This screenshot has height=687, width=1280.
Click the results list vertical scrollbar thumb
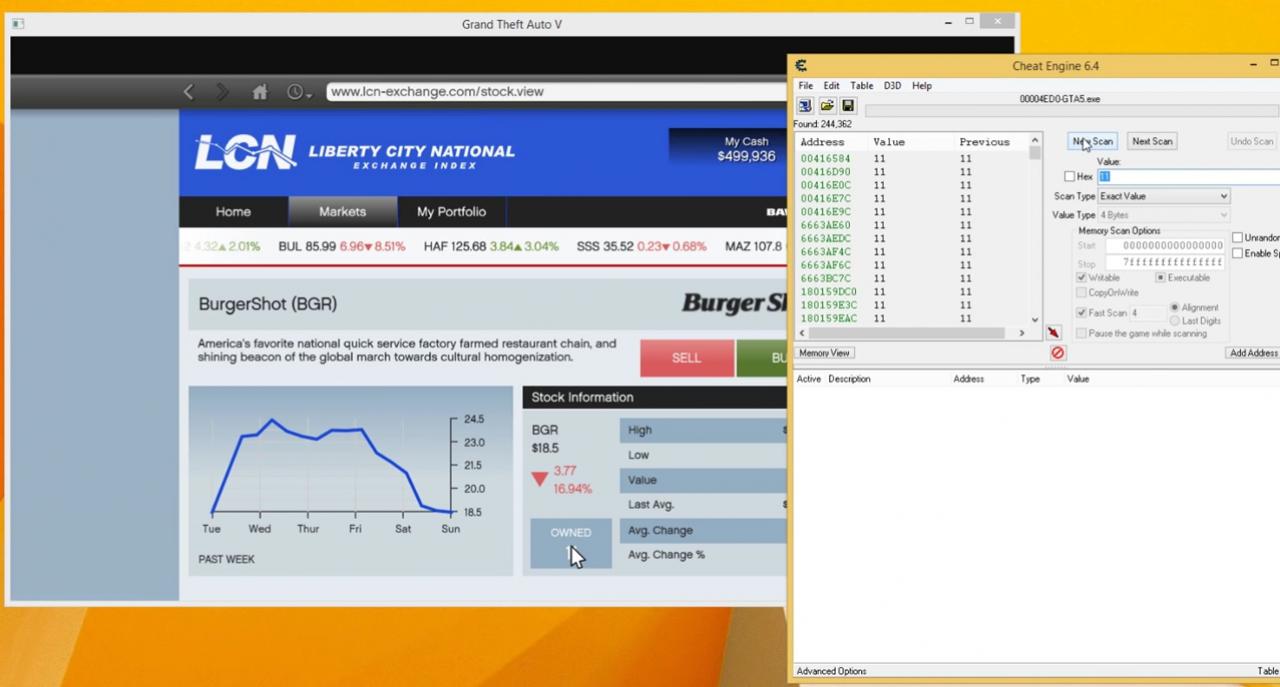tap(1035, 154)
